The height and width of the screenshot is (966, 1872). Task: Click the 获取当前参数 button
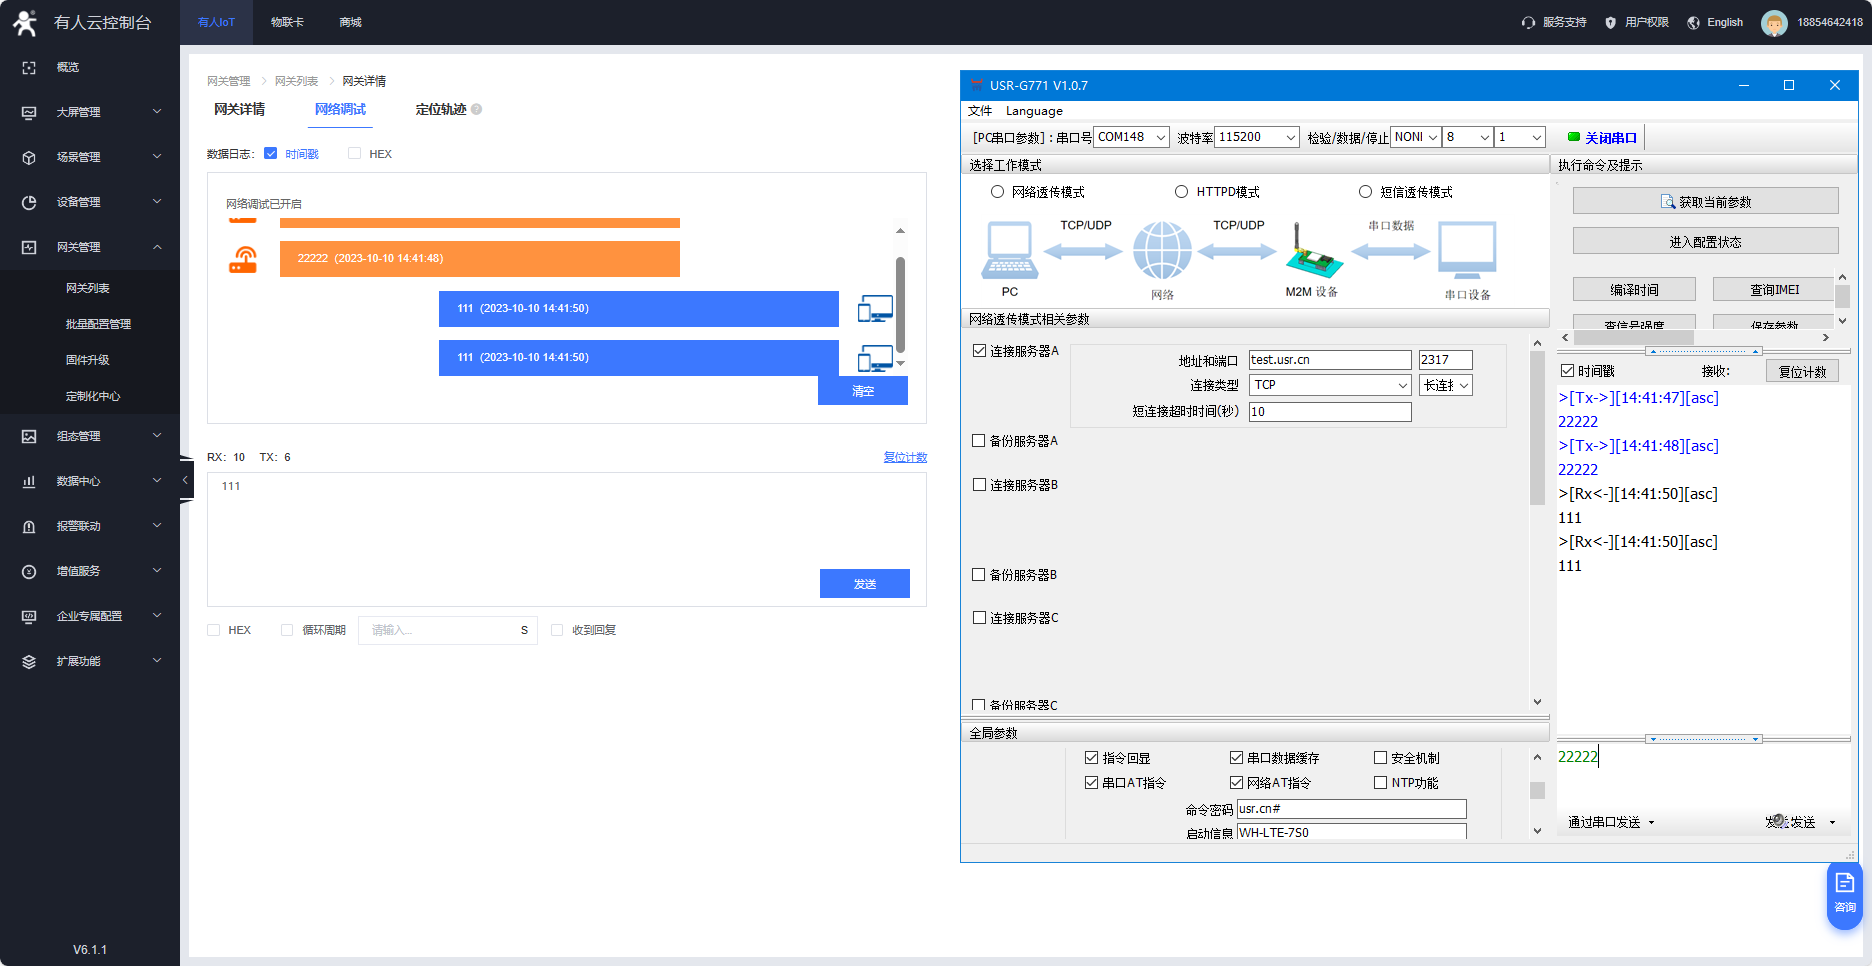[1705, 202]
